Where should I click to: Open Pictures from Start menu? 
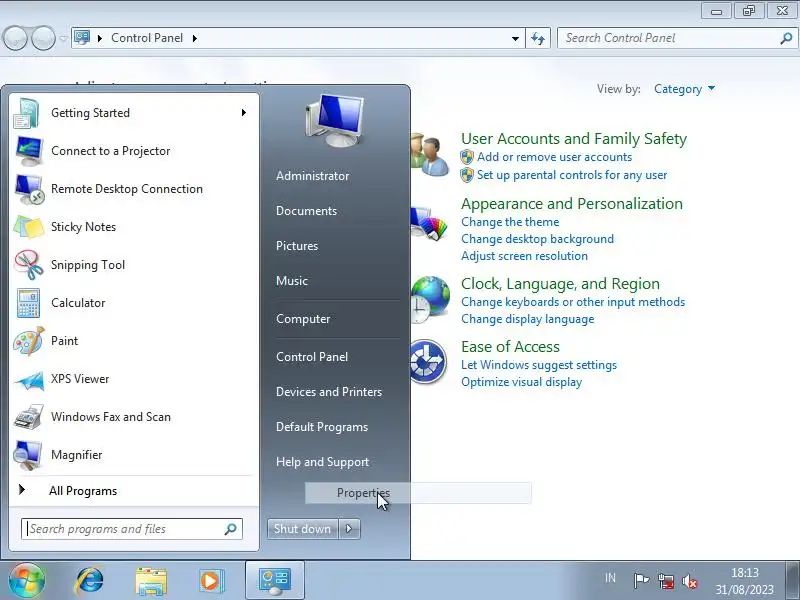click(297, 246)
